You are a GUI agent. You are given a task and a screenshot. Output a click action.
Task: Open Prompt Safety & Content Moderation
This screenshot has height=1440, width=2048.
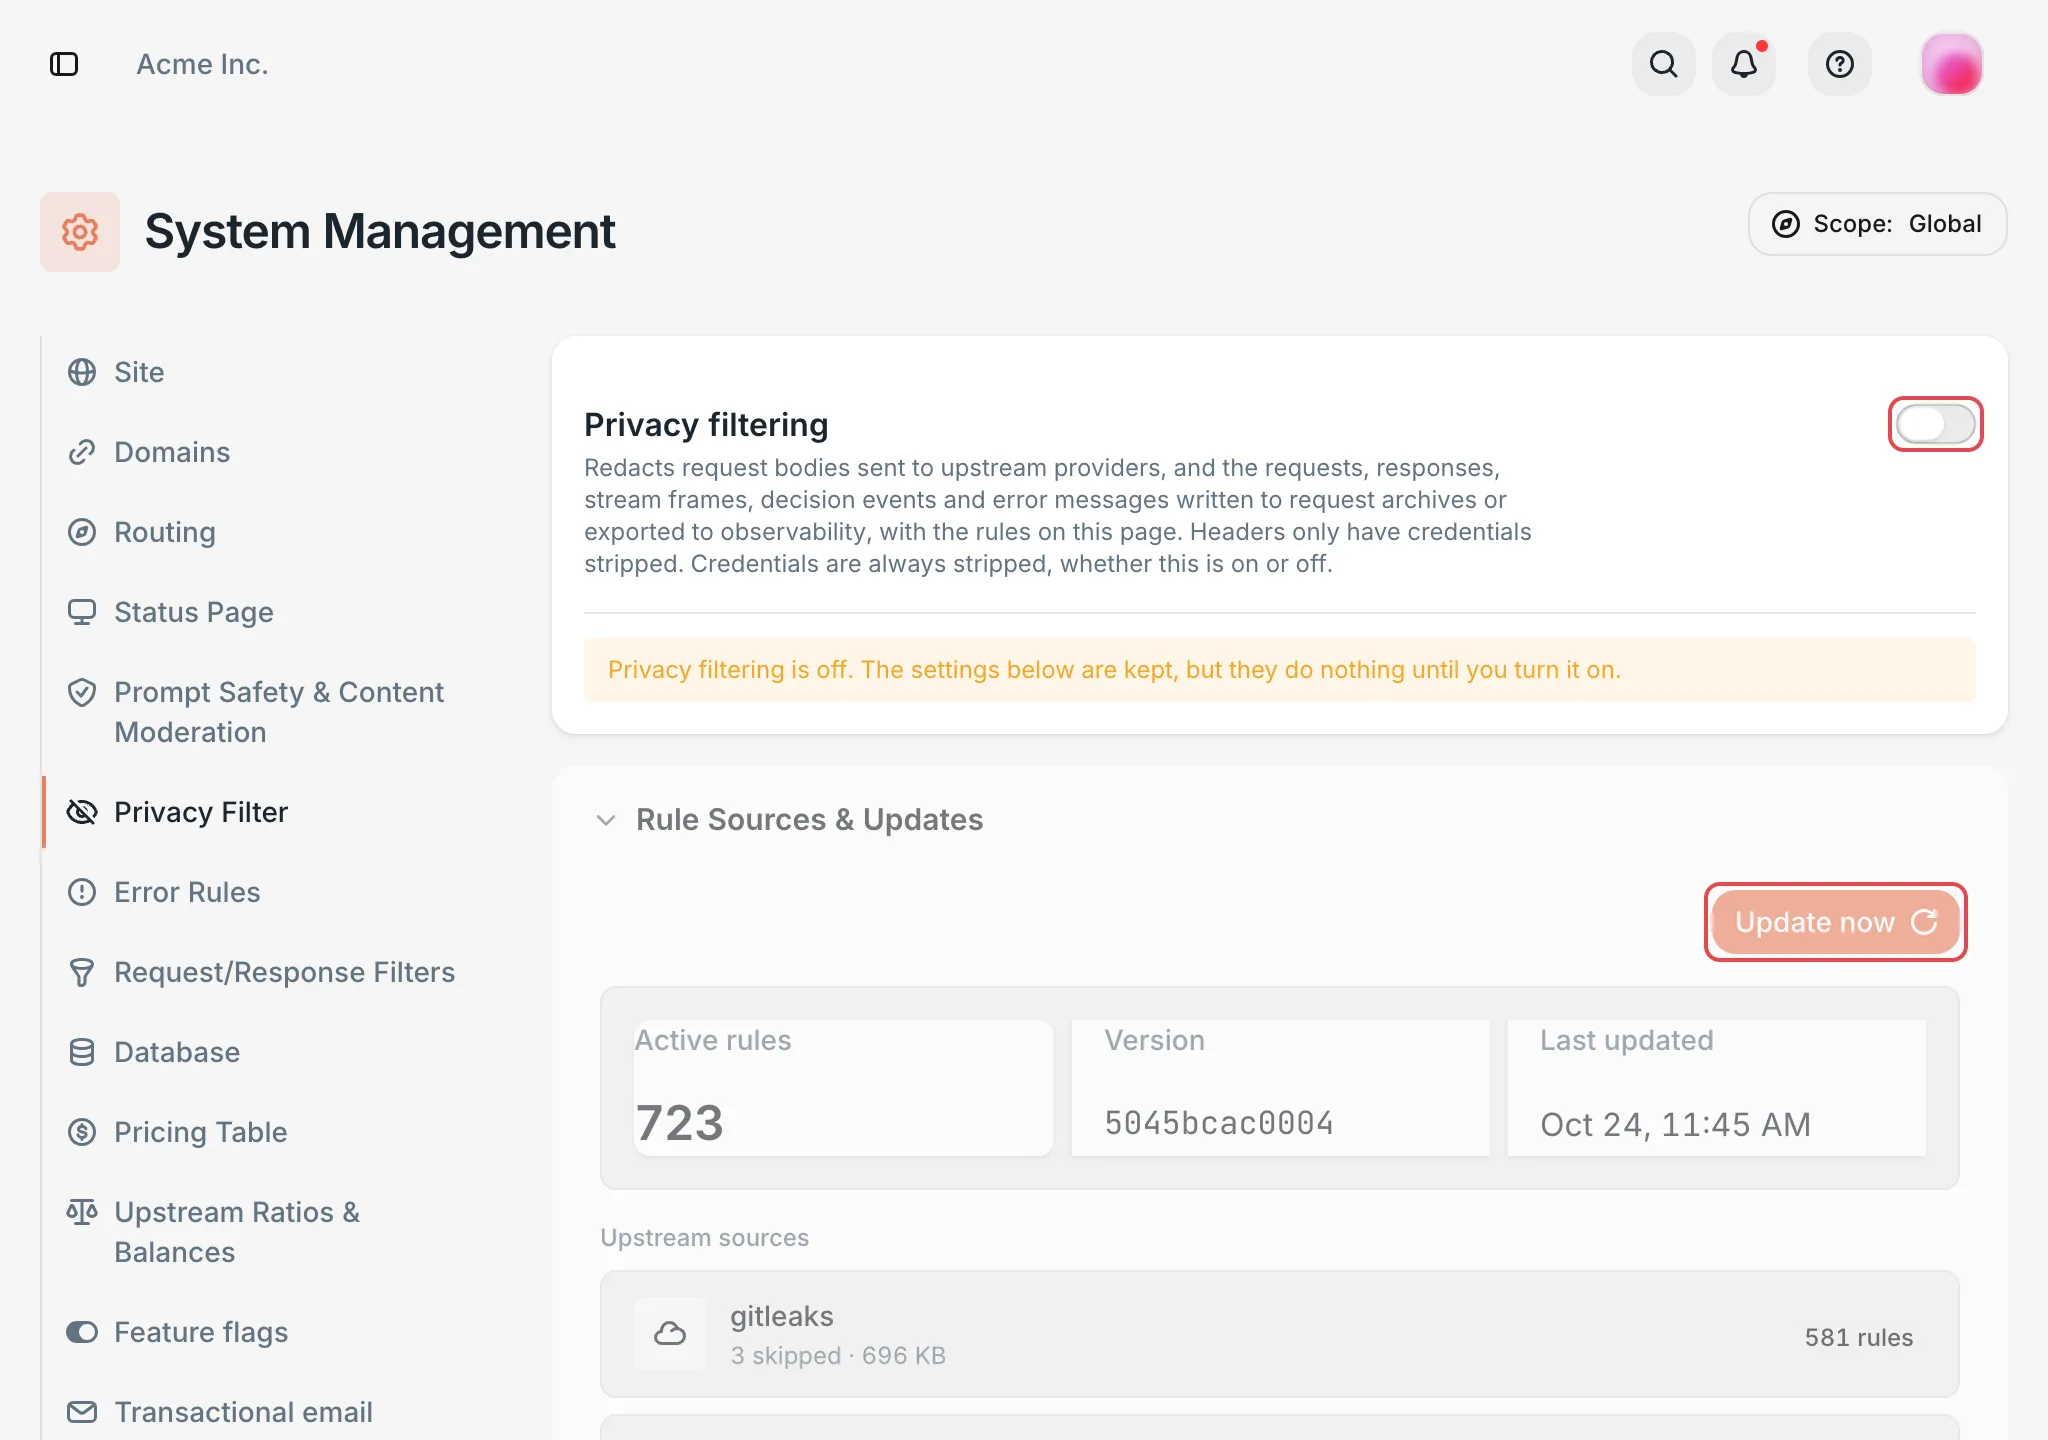[279, 712]
